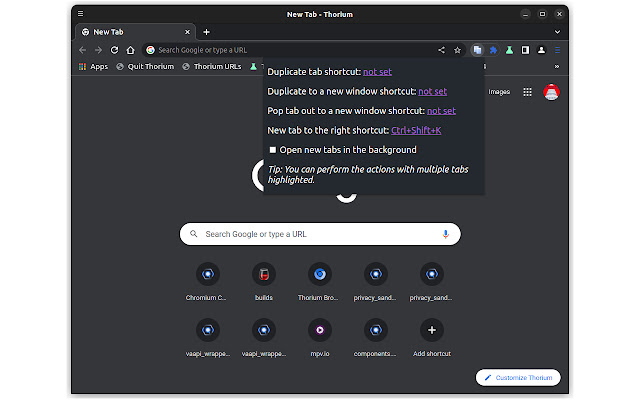Viewport: 640px width, 400px height.
Task: Open the builds shortcut tile
Action: [x=264, y=281]
